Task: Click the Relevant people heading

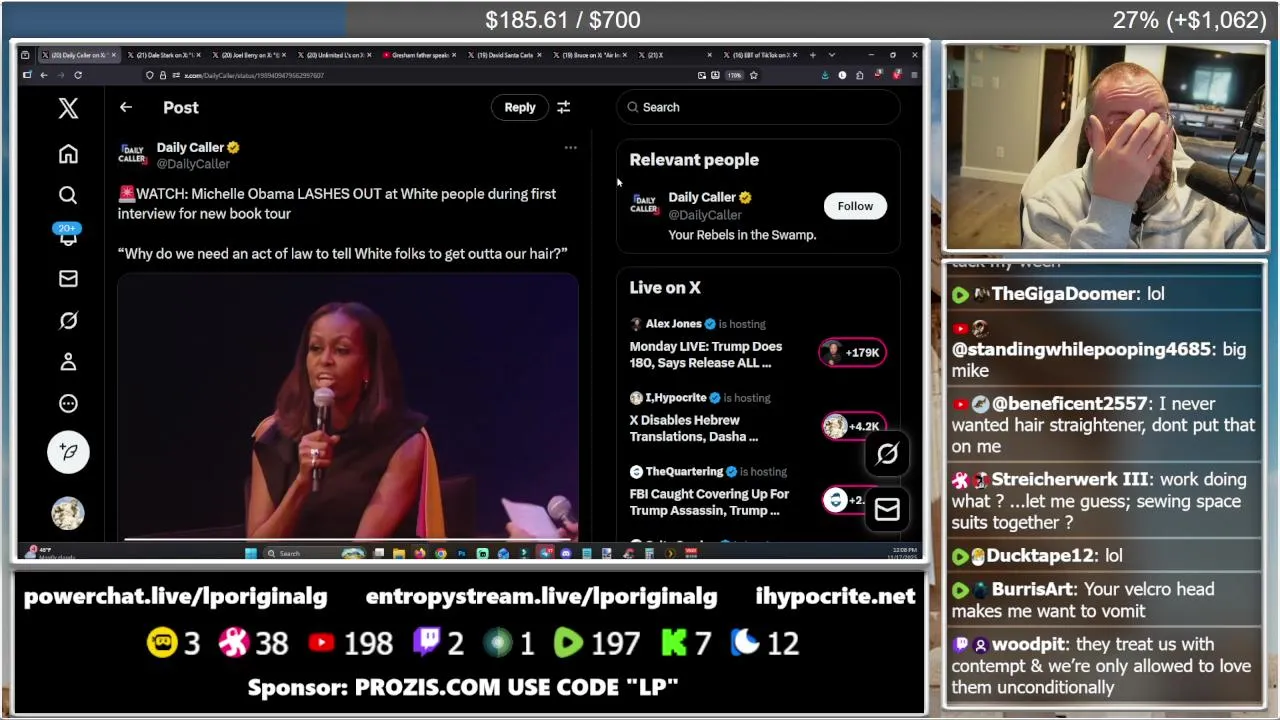Action: click(694, 160)
